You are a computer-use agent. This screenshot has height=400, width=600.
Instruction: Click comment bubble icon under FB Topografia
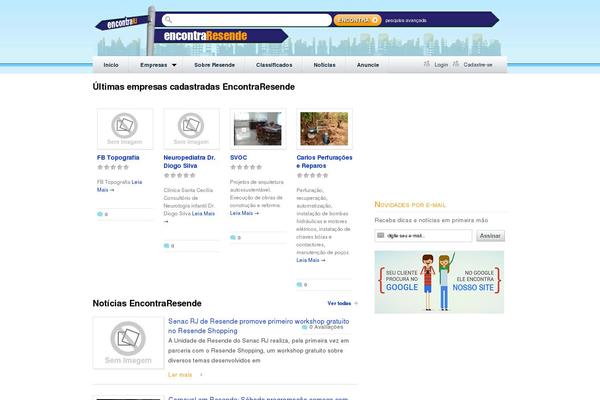pos(100,214)
